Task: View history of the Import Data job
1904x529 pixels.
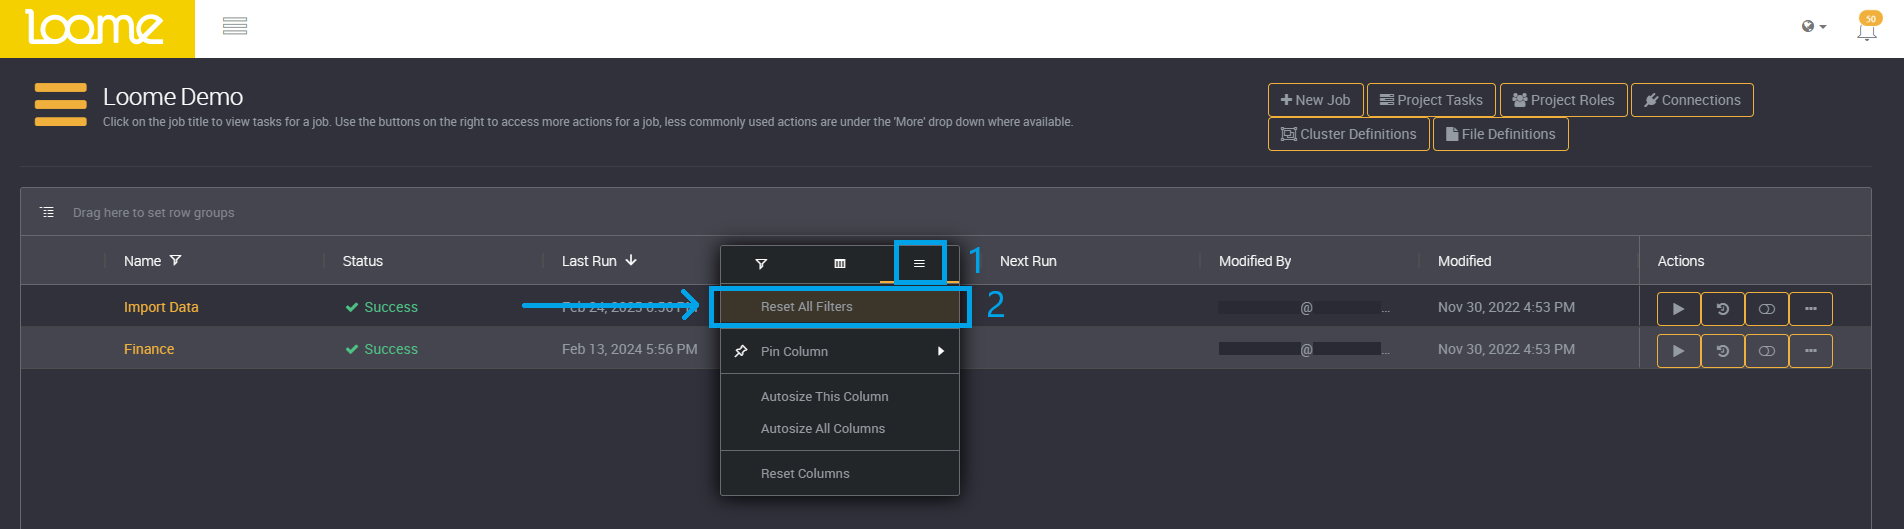Action: 1722,309
